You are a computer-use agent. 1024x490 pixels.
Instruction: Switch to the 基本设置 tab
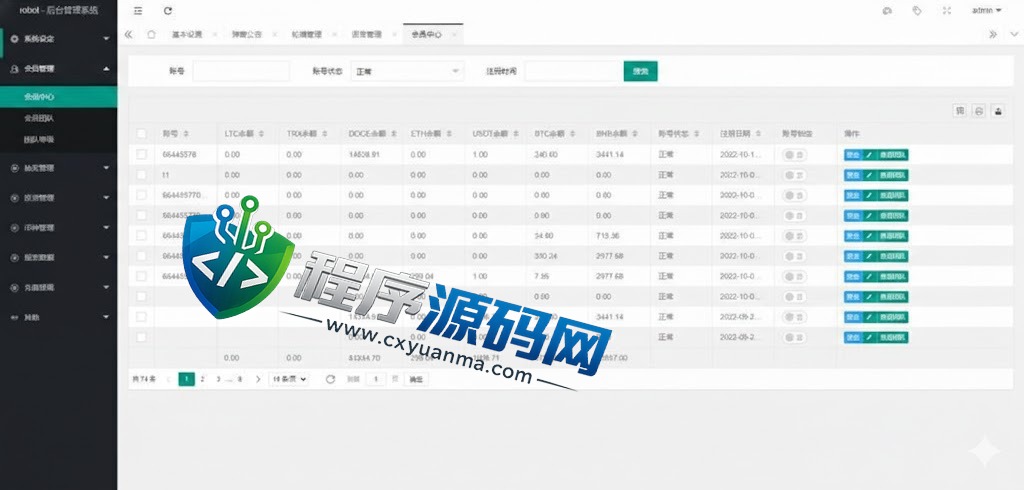187,35
